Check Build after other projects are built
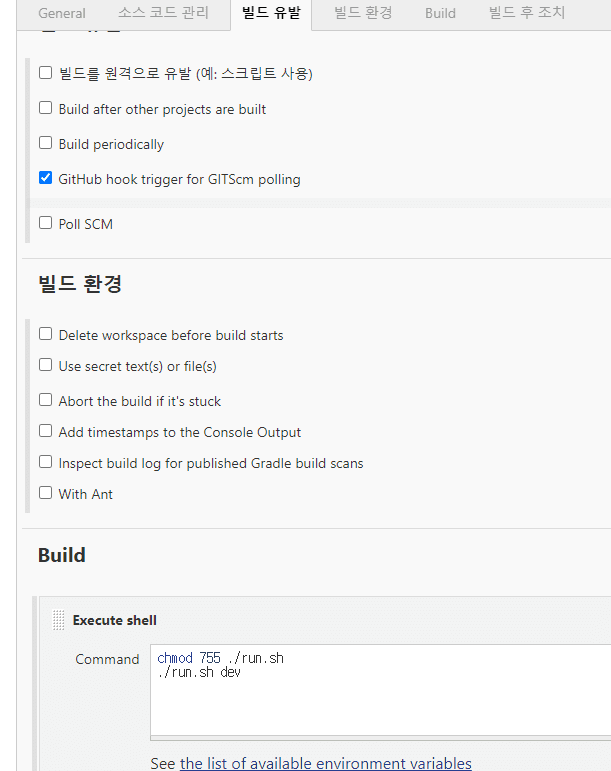611x771 pixels. coord(46,108)
